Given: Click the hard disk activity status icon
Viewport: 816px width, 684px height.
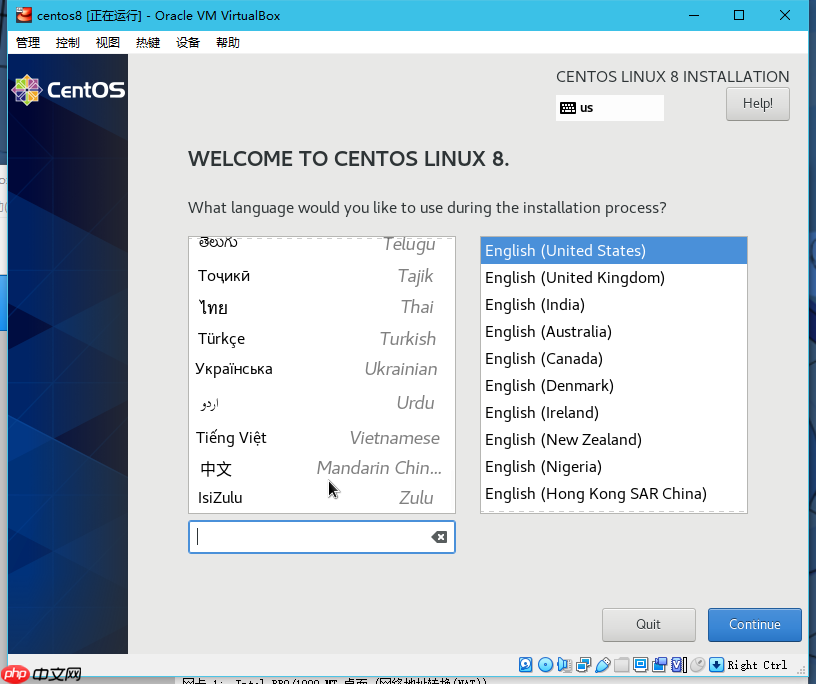Looking at the screenshot, I should point(525,664).
